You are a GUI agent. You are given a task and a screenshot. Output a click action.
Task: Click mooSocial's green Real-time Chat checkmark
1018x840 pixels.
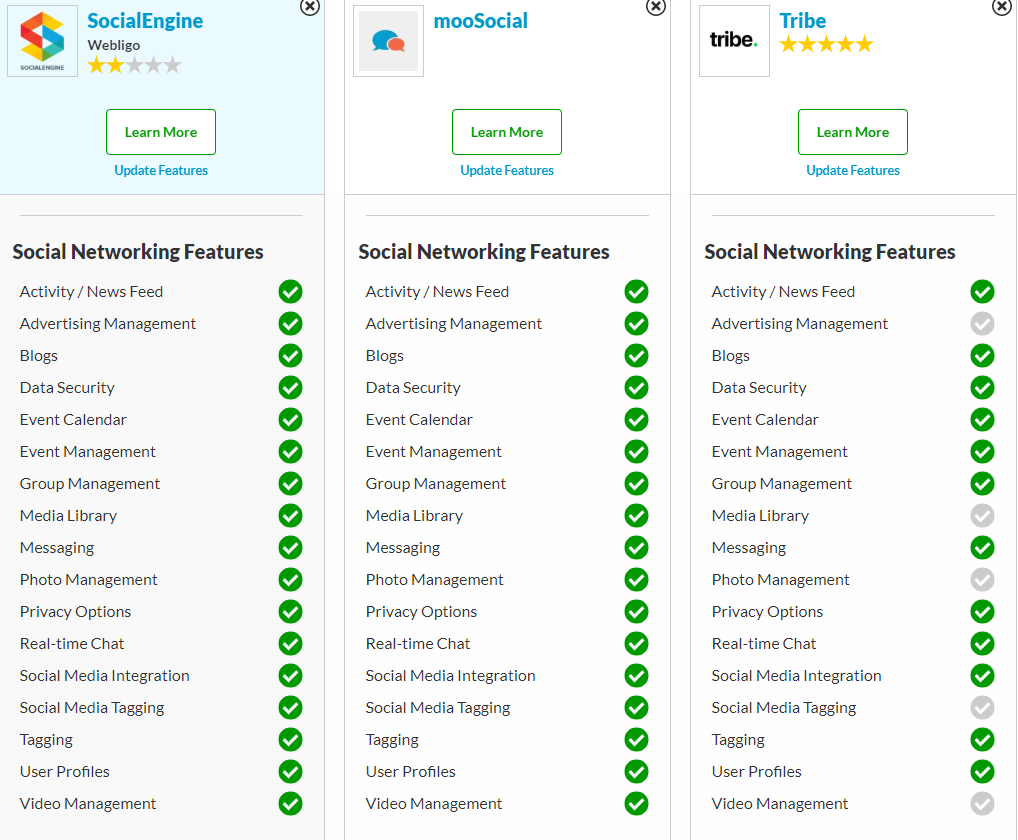click(x=636, y=643)
